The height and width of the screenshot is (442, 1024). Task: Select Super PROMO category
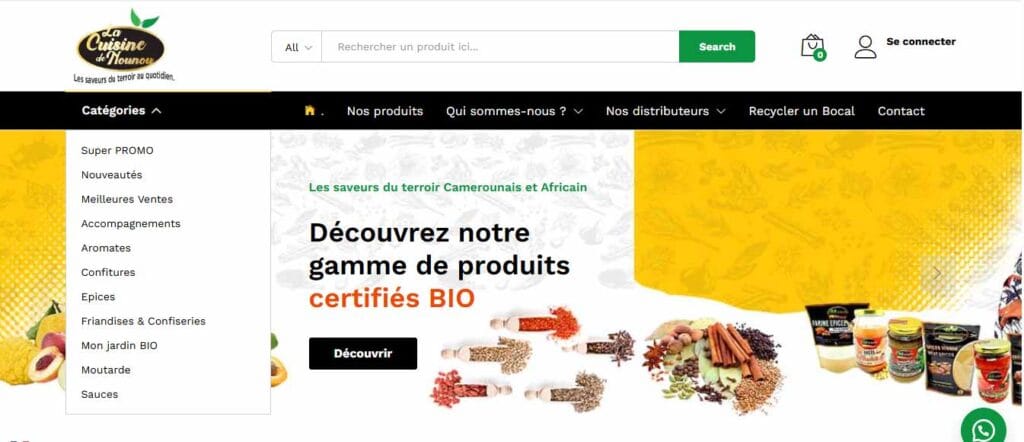point(117,150)
